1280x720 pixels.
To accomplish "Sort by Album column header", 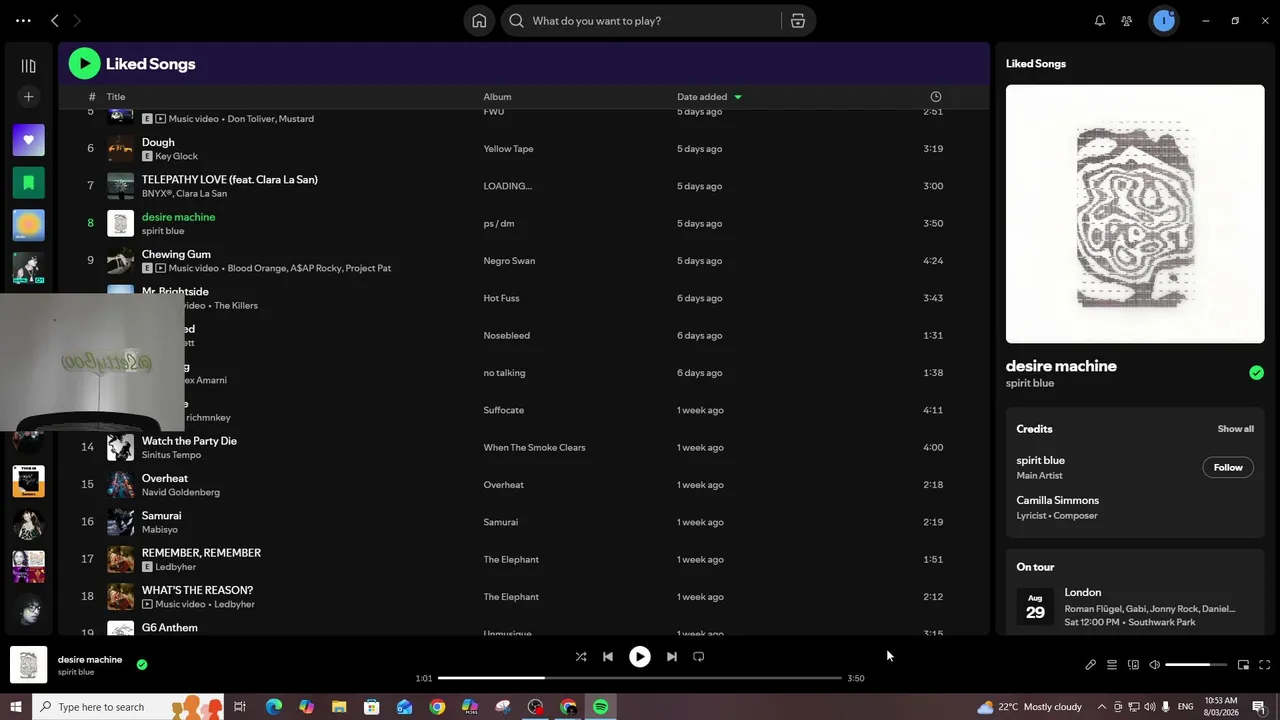I will click(497, 97).
